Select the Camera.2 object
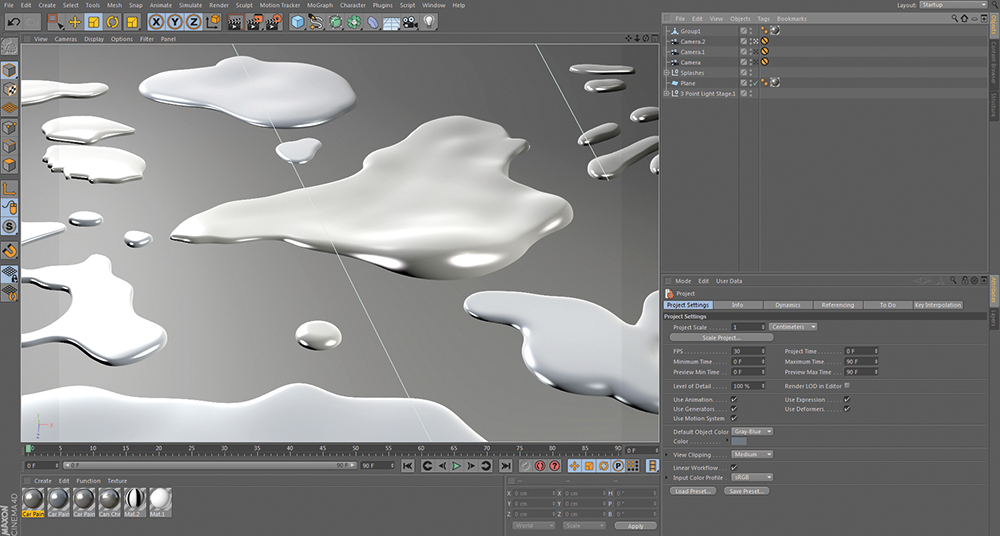The width and height of the screenshot is (1000, 536). click(693, 41)
